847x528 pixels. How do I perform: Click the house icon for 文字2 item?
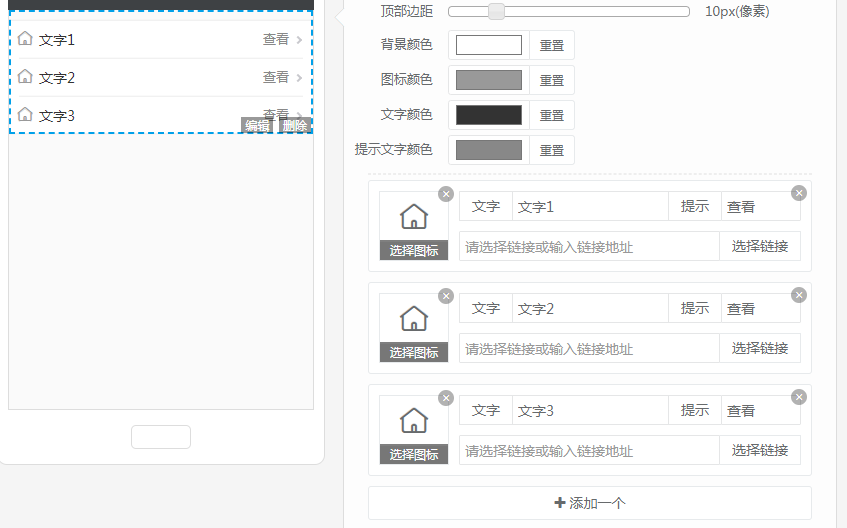(x=413, y=318)
